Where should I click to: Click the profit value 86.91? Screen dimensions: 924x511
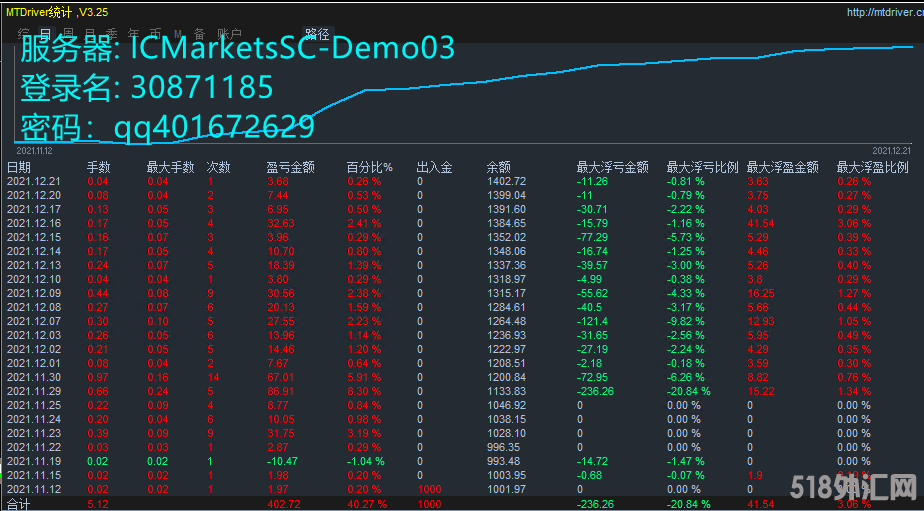(x=280, y=391)
